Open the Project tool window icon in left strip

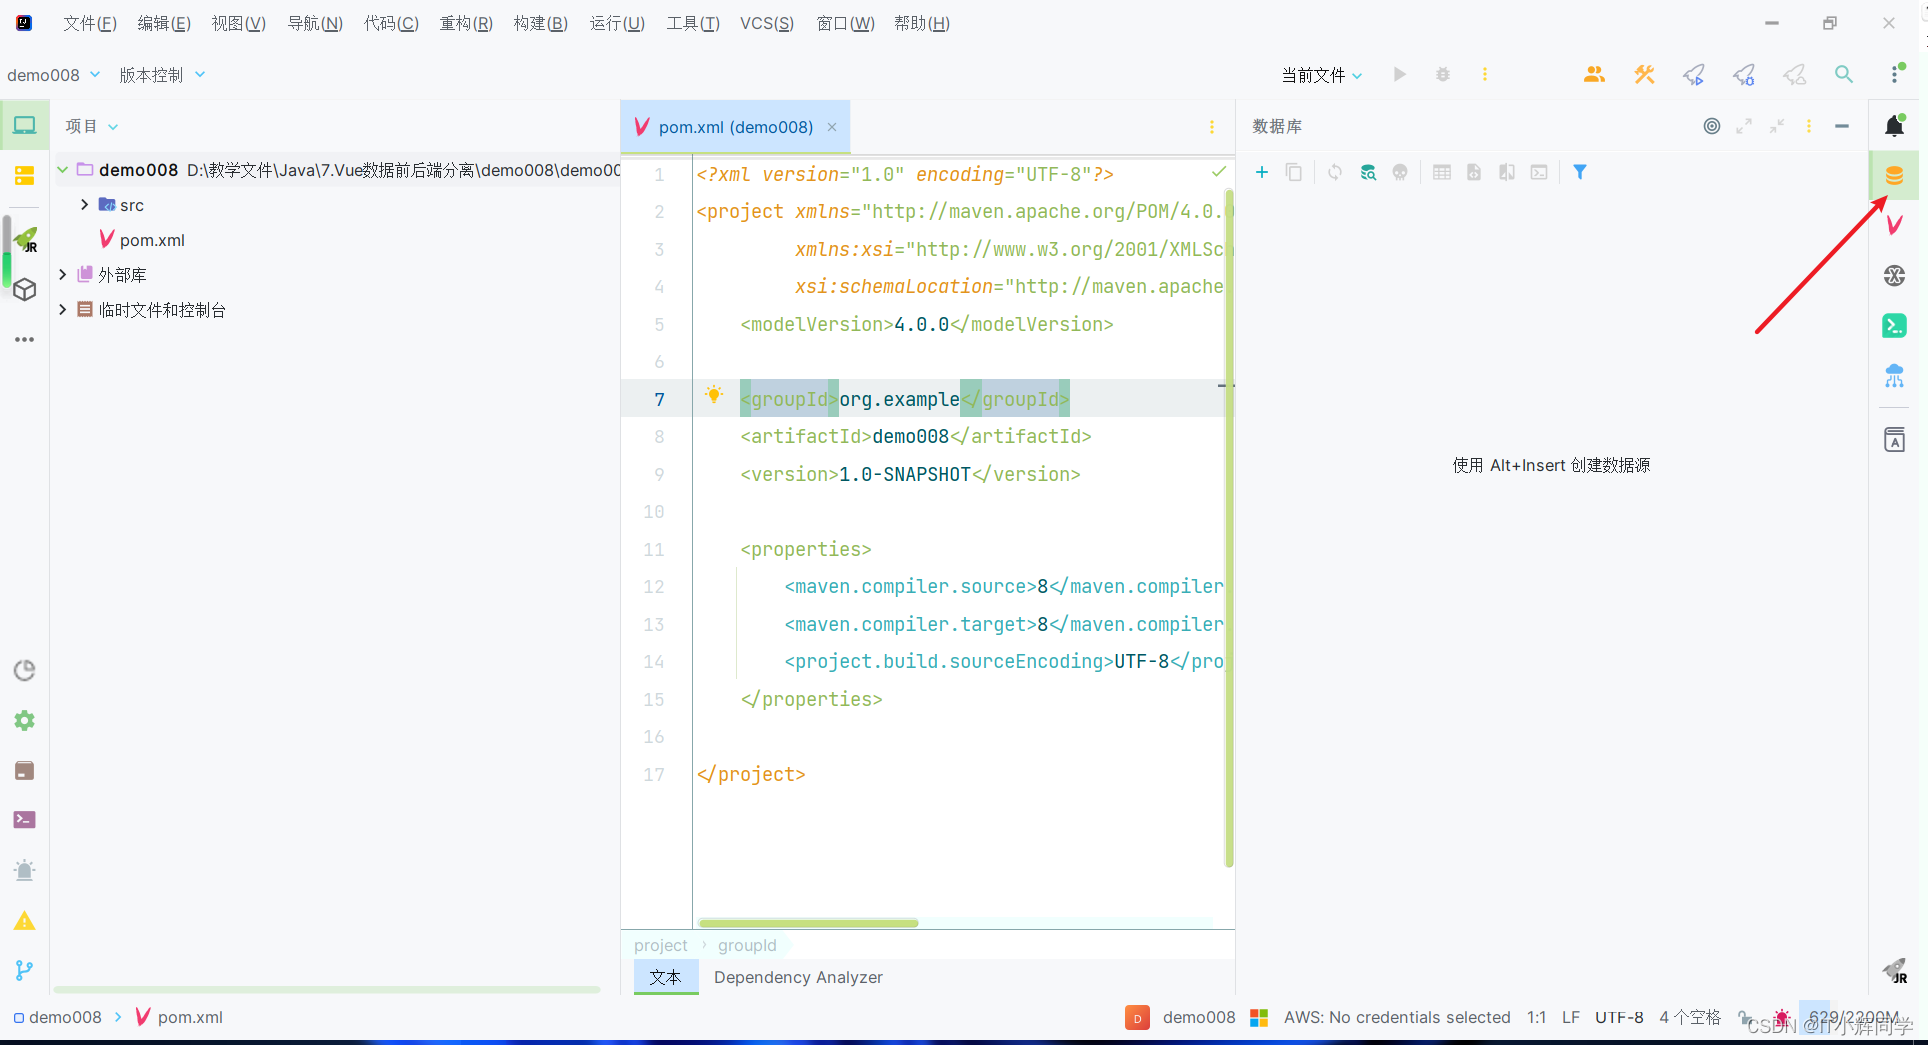pos(24,126)
